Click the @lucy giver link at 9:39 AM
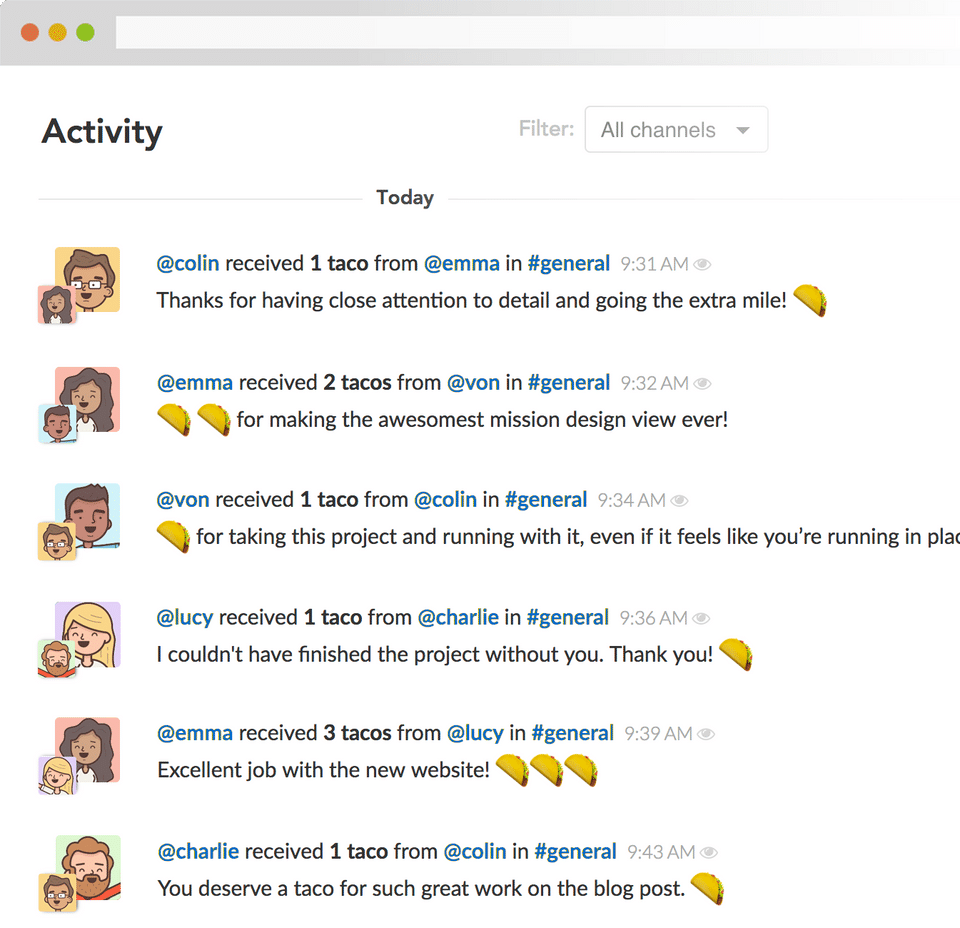960x928 pixels. coord(475,733)
